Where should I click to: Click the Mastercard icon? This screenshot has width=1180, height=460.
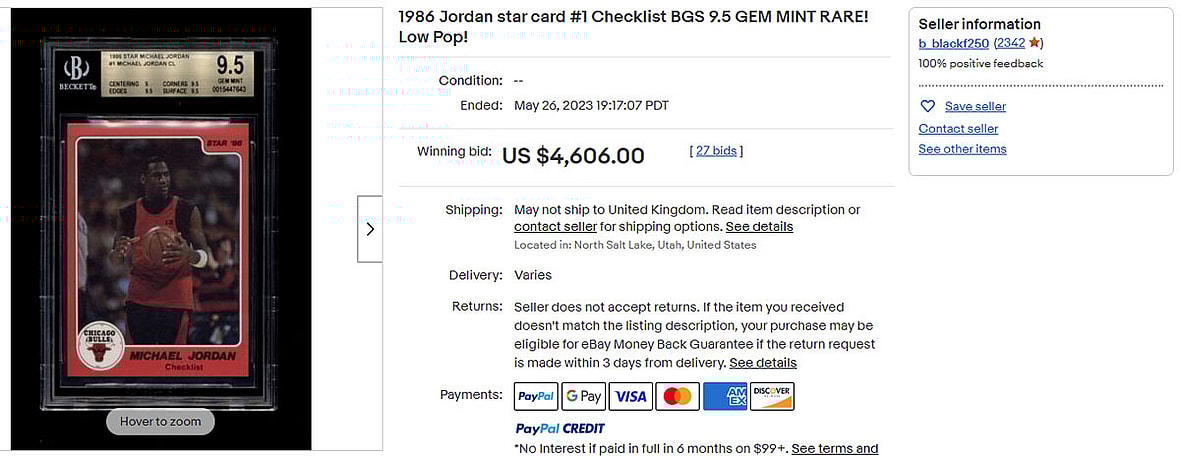tap(677, 396)
